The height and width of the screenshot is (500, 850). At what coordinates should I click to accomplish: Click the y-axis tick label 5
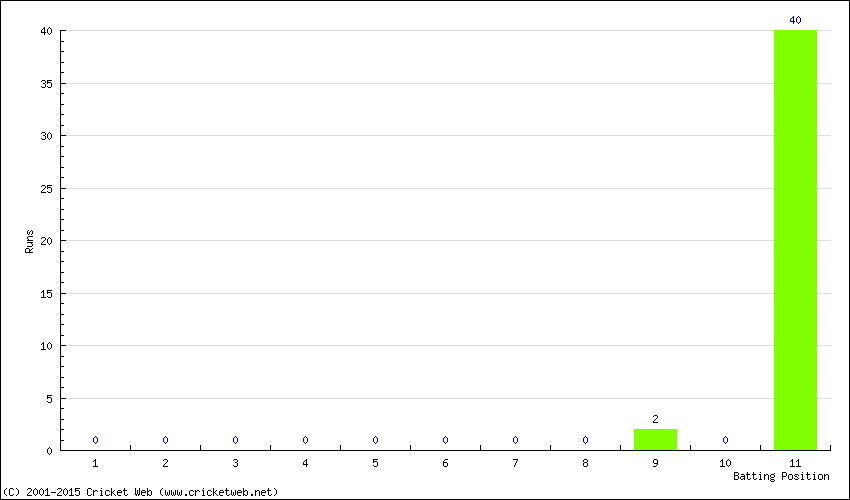[49, 399]
